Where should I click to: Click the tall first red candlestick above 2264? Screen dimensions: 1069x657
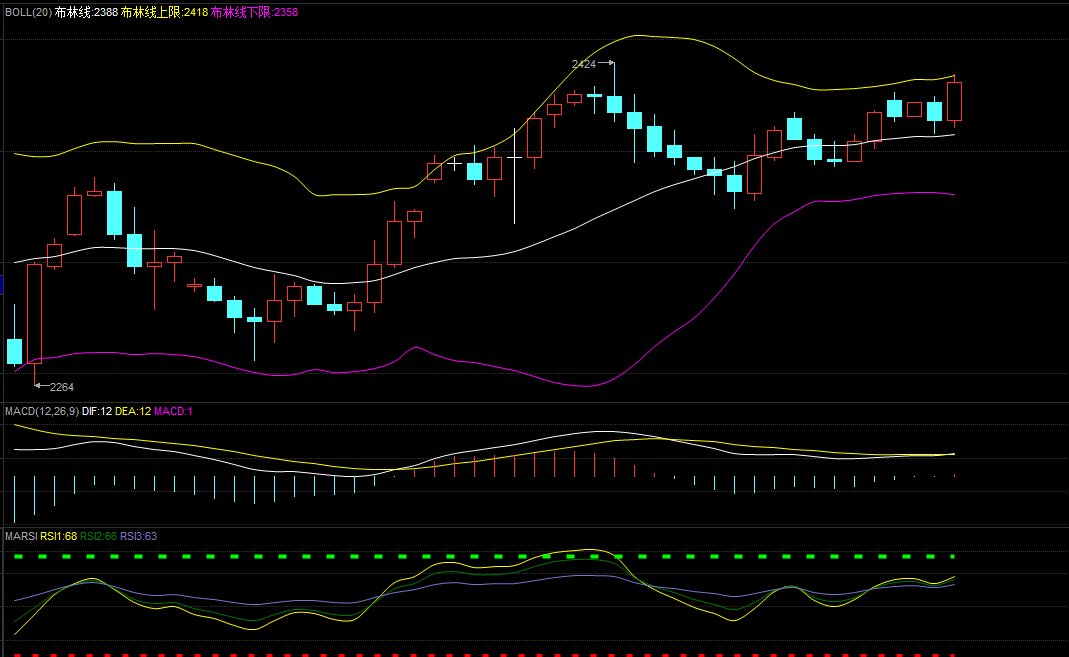point(34,313)
